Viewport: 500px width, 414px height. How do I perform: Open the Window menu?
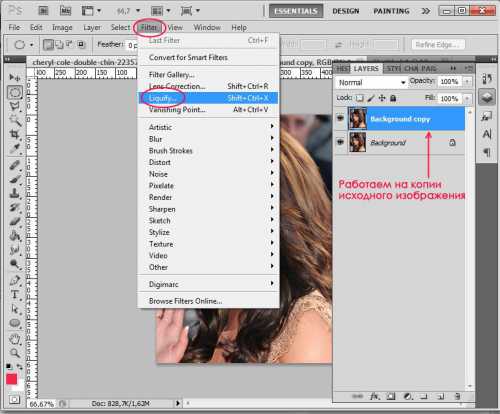(x=207, y=27)
